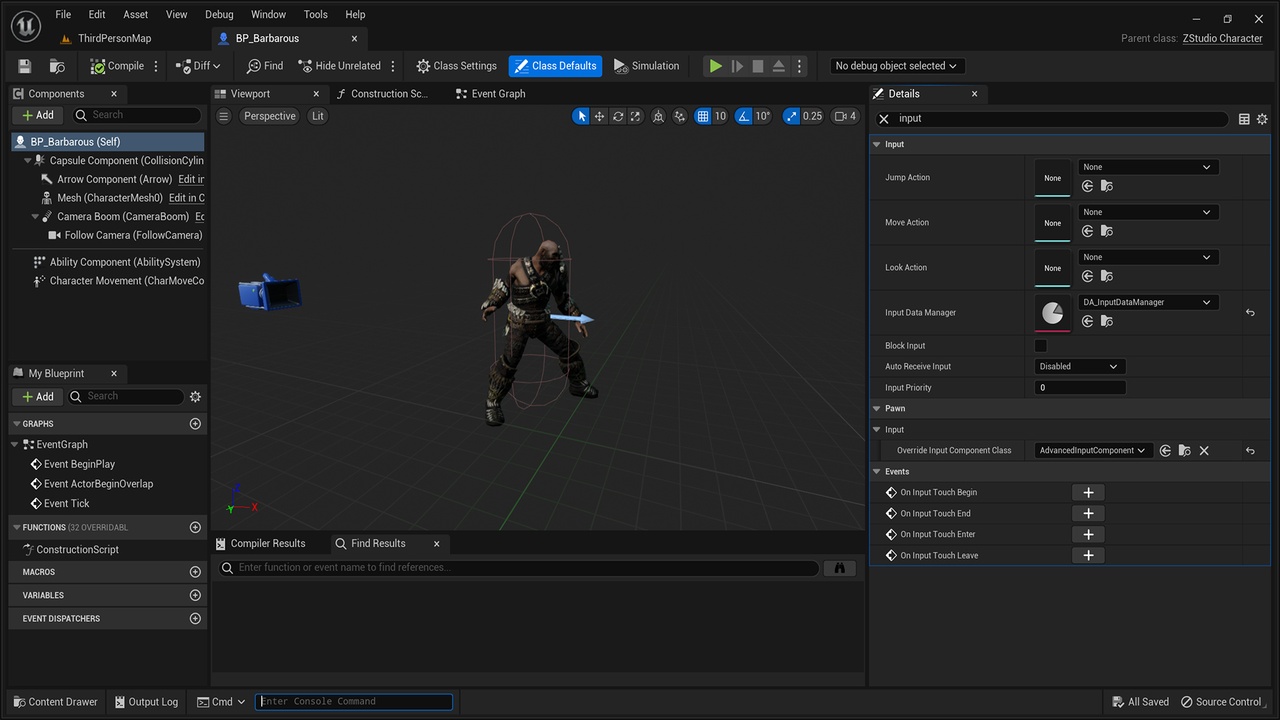Add a new variable with plus icon

(x=195, y=595)
